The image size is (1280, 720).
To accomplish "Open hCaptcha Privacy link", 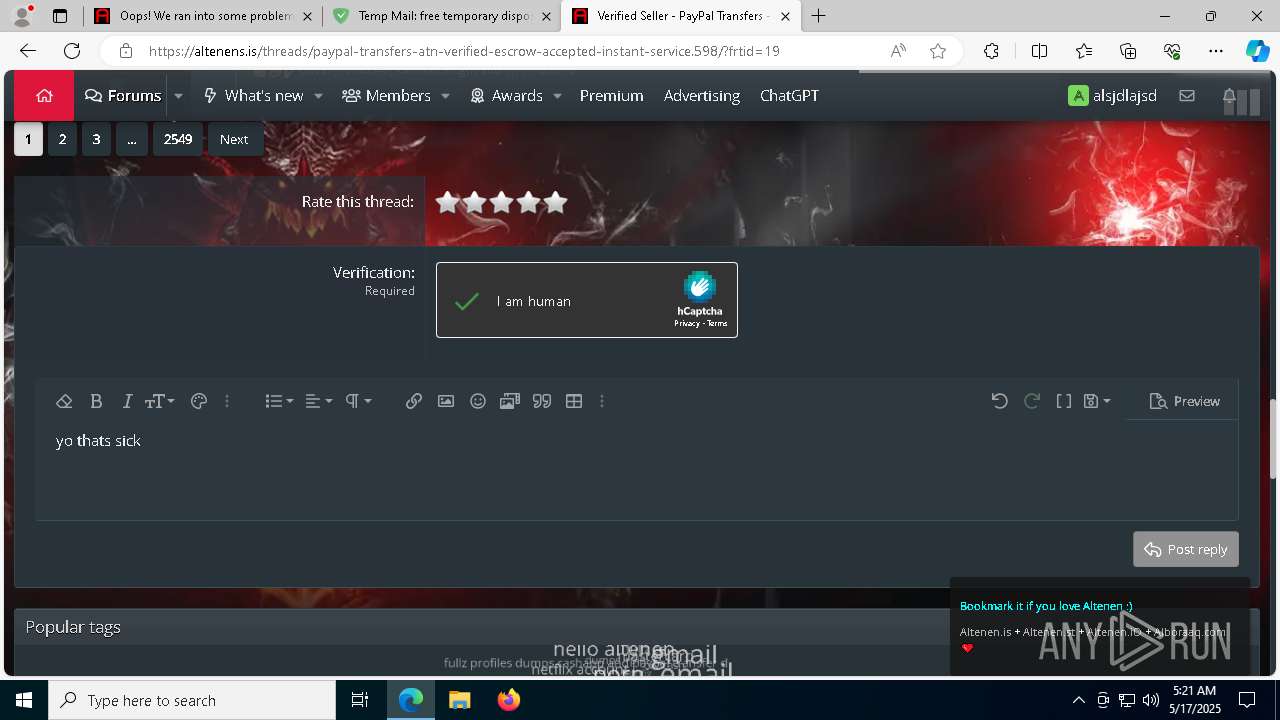I will tap(687, 324).
